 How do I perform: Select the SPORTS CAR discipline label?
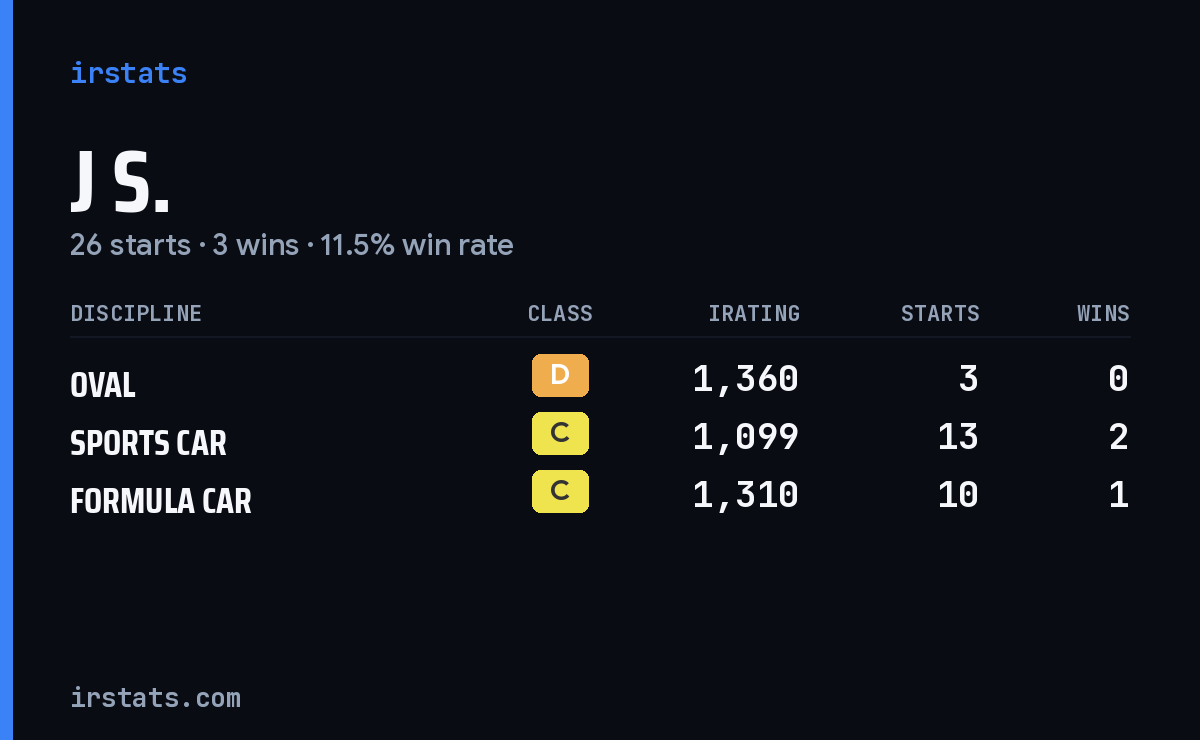(148, 443)
